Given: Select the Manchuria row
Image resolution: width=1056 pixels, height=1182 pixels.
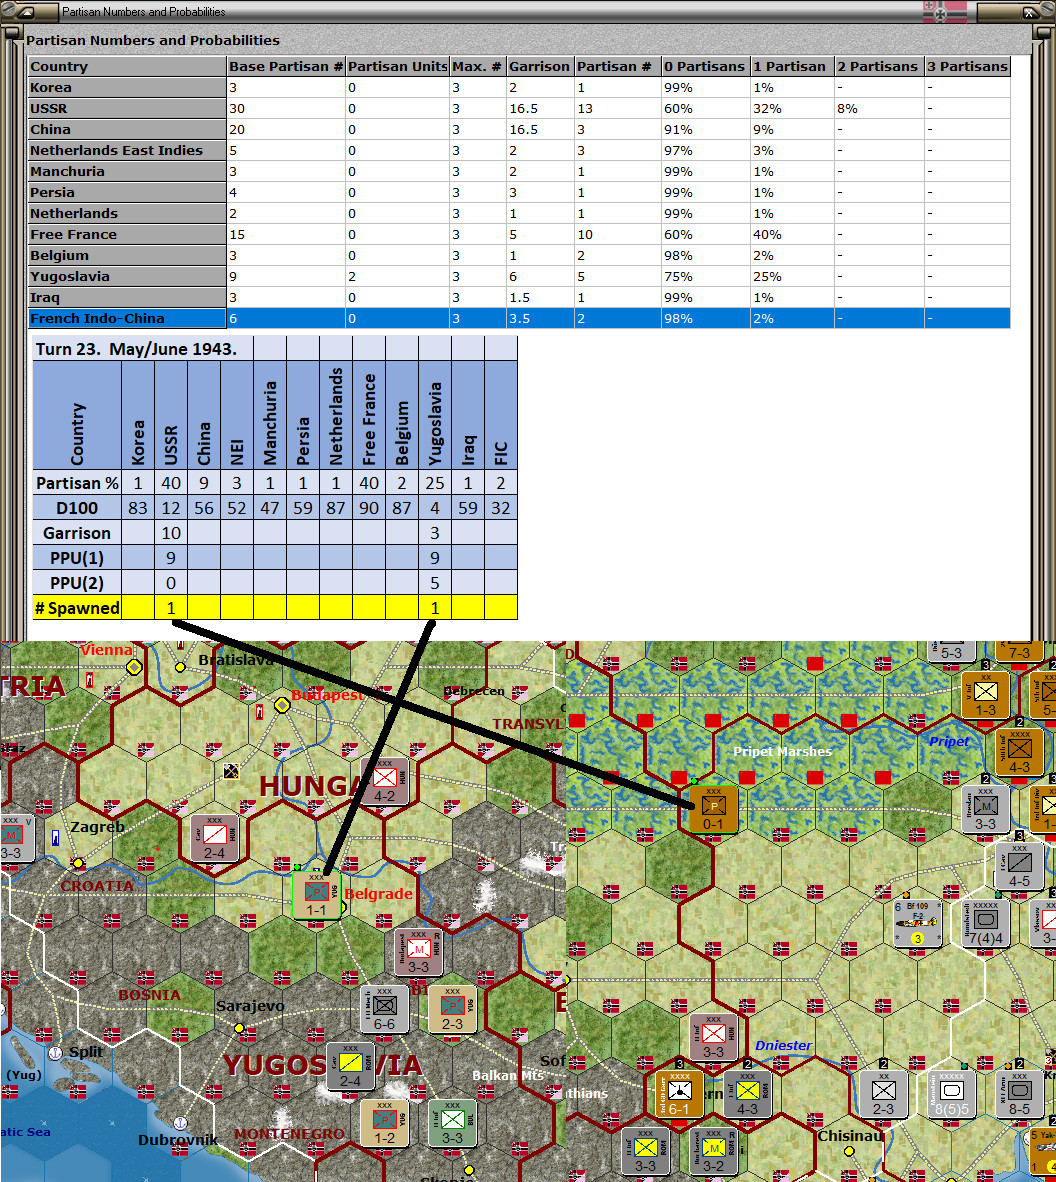Looking at the screenshot, I should [519, 172].
